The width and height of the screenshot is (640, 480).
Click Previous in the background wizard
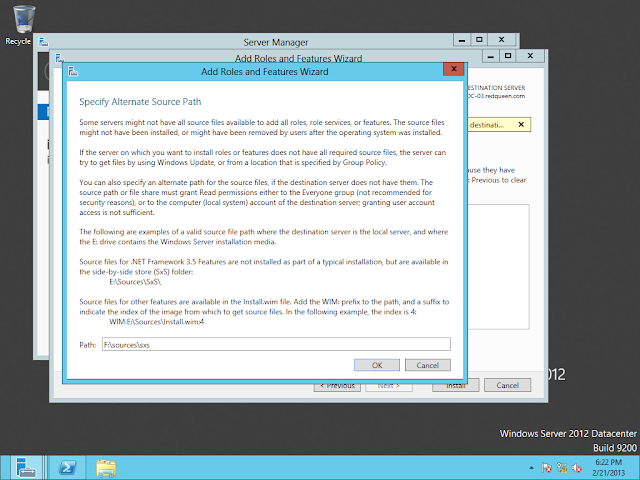pyautogui.click(x=337, y=387)
